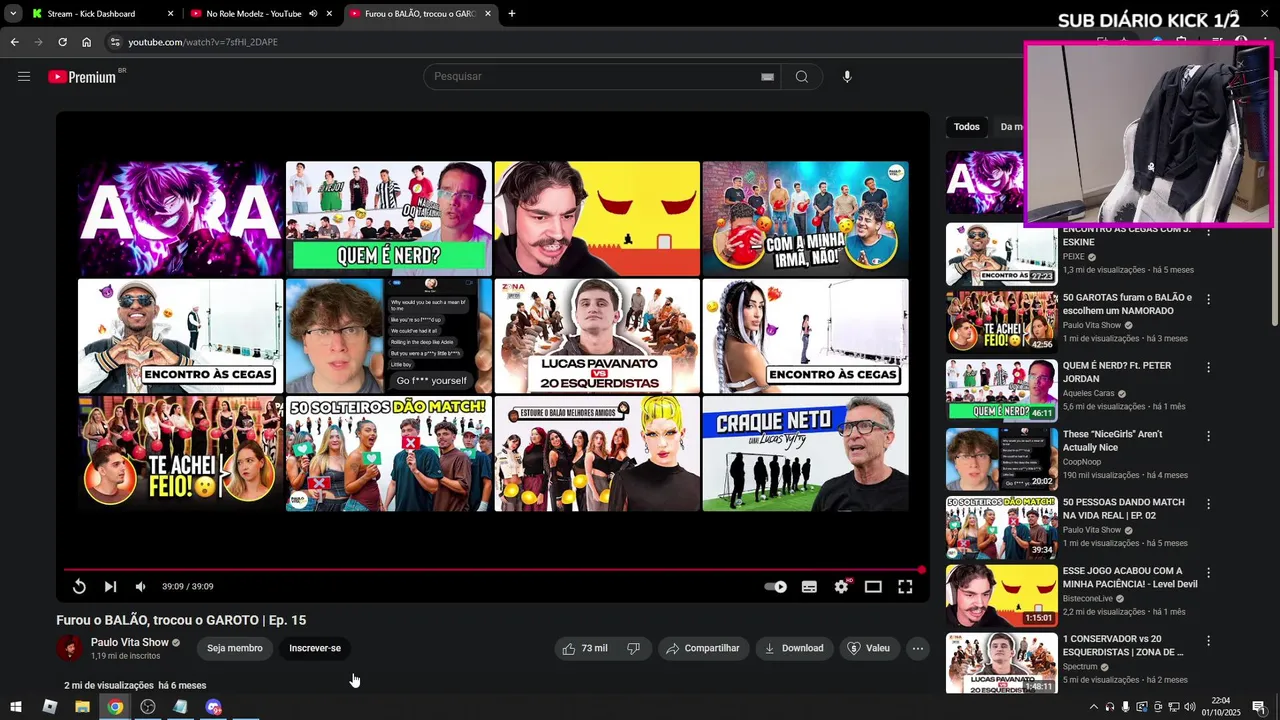Select the Todos filter chip
Viewport: 1280px width, 720px height.
coord(966,127)
